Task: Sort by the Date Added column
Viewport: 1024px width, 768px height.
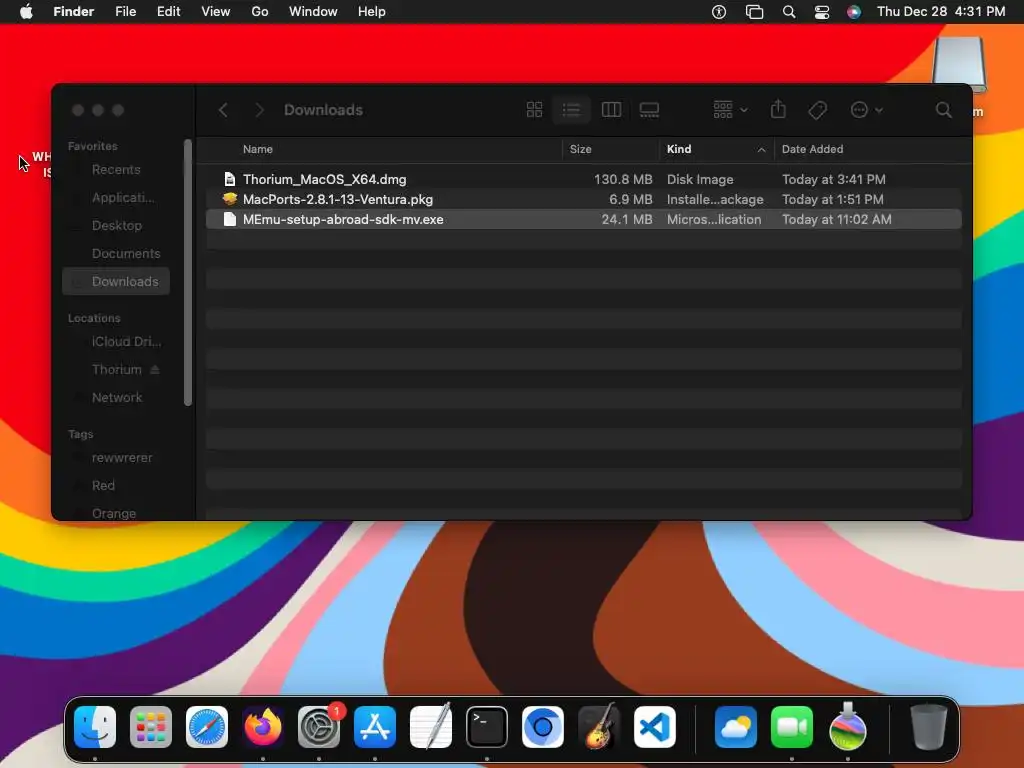Action: [812, 149]
